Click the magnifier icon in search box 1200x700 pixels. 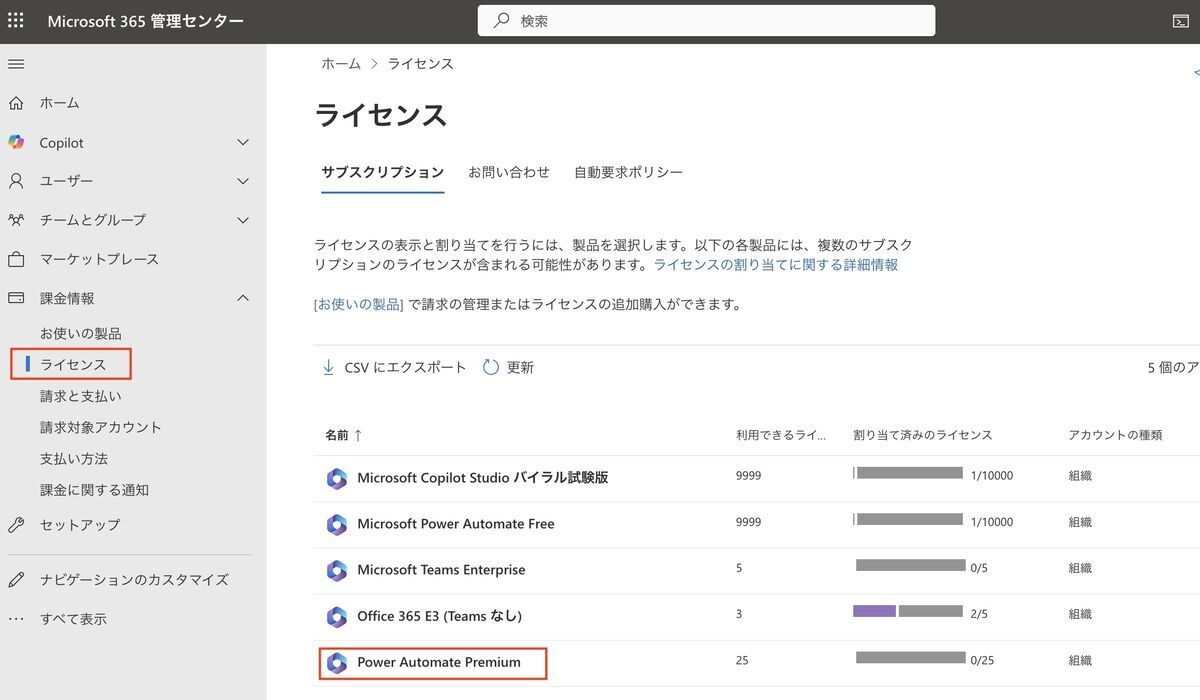click(x=501, y=20)
